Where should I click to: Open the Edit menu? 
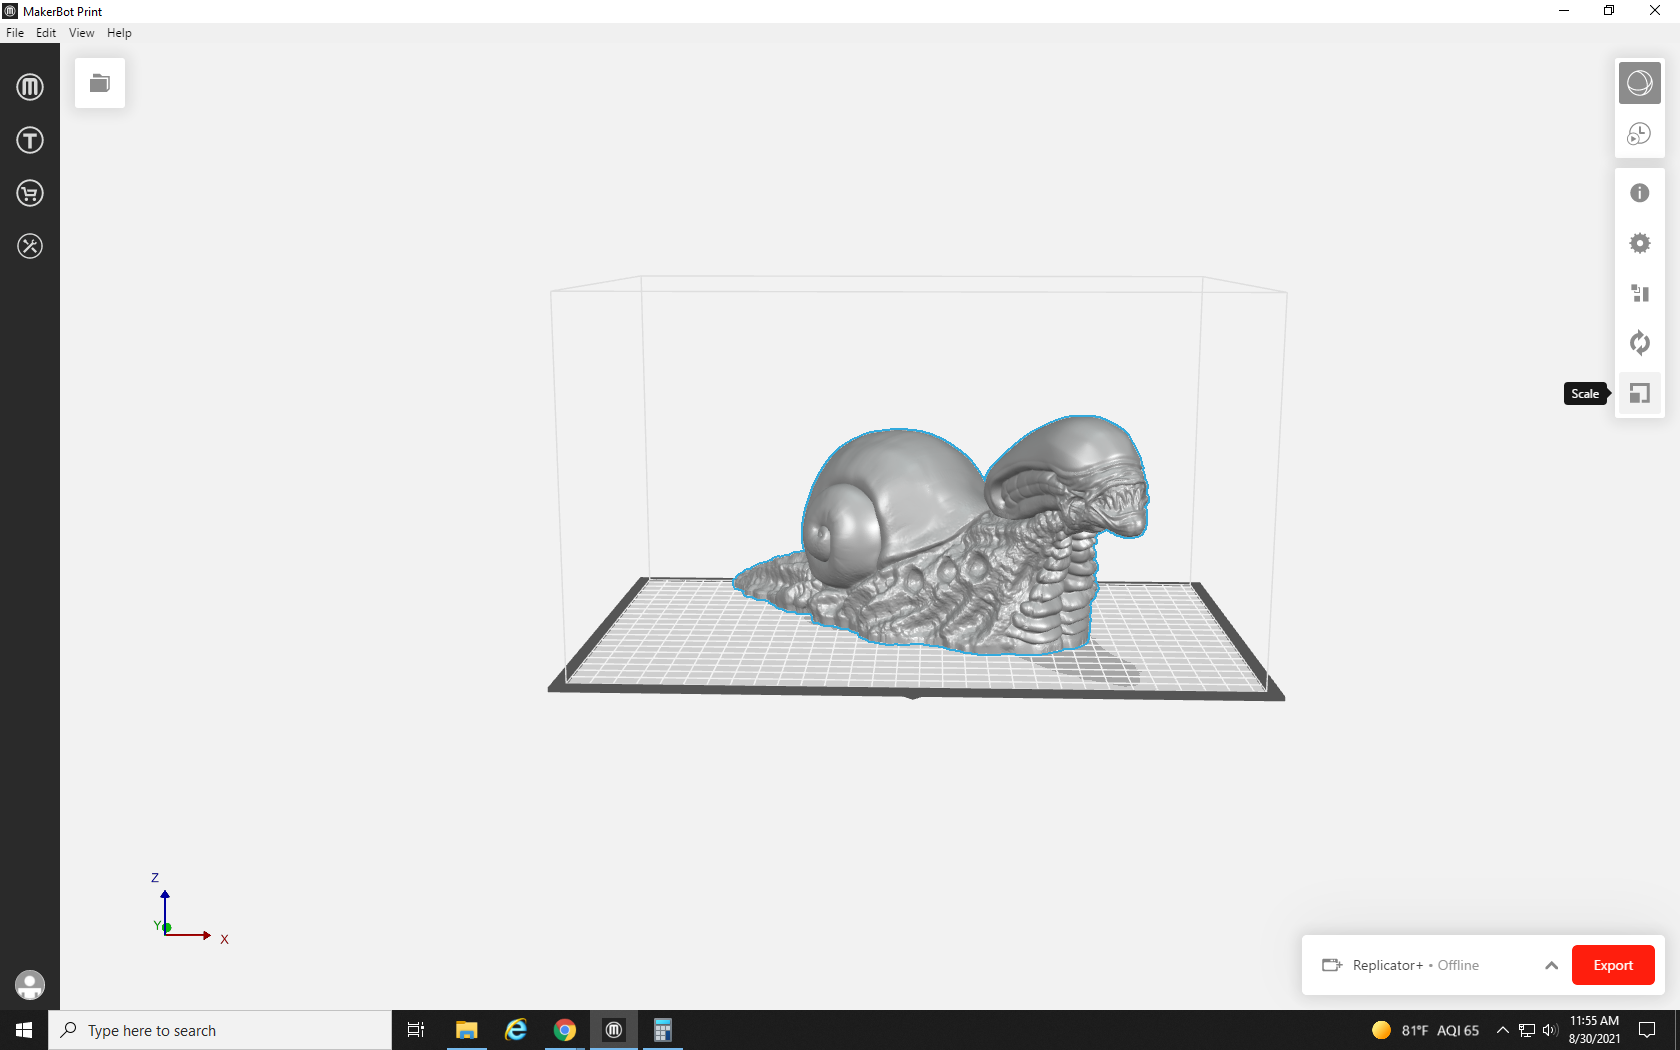point(46,33)
